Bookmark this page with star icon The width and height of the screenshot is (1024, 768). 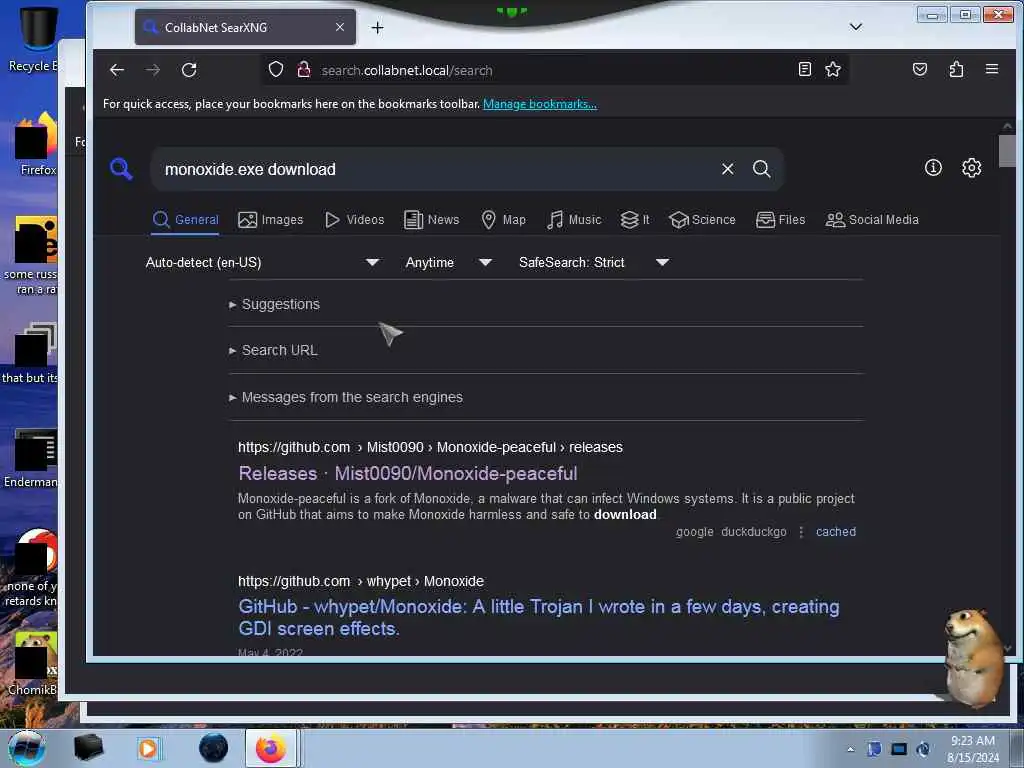coord(833,69)
